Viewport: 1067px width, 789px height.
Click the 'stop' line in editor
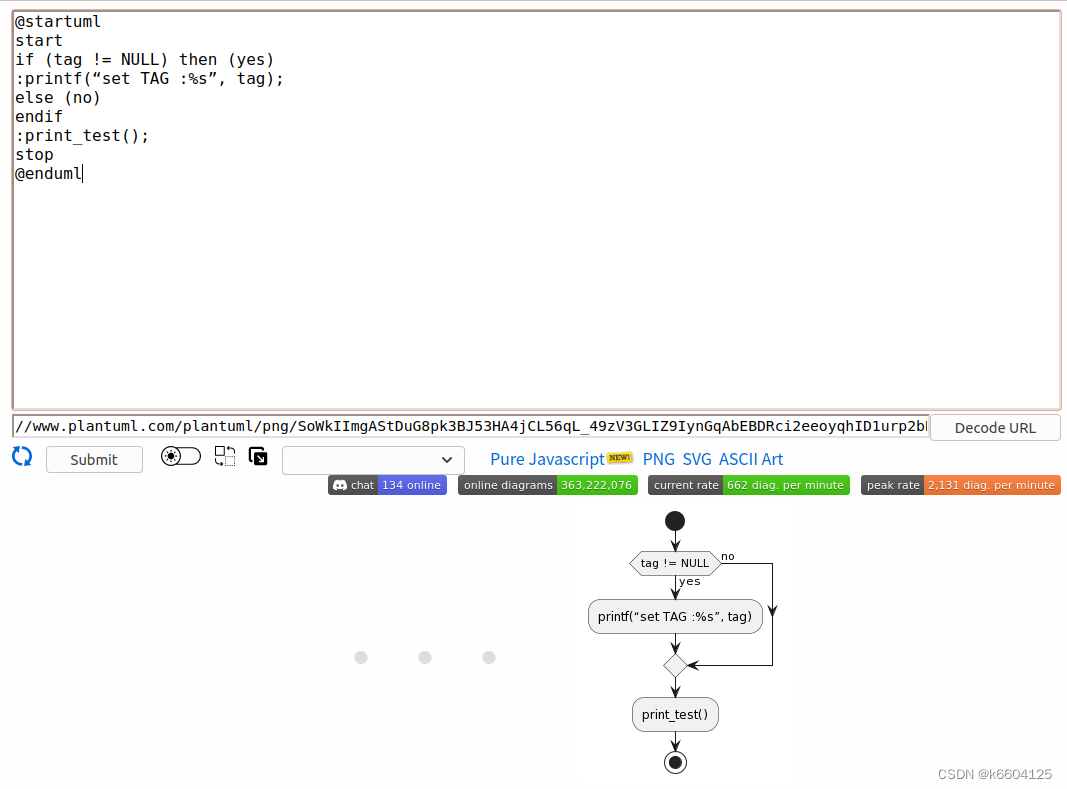34,155
